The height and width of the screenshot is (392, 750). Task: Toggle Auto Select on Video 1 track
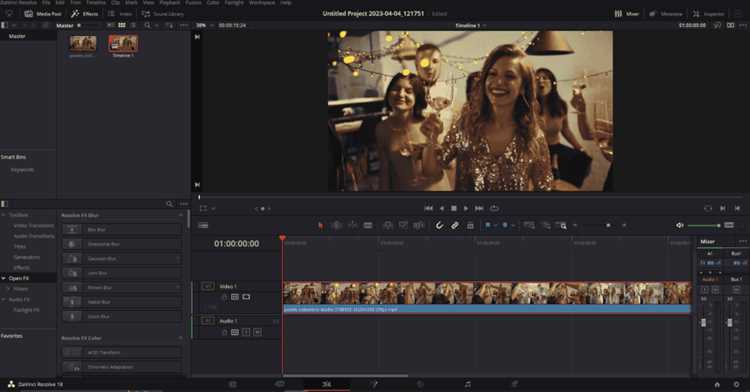pyautogui.click(x=235, y=297)
